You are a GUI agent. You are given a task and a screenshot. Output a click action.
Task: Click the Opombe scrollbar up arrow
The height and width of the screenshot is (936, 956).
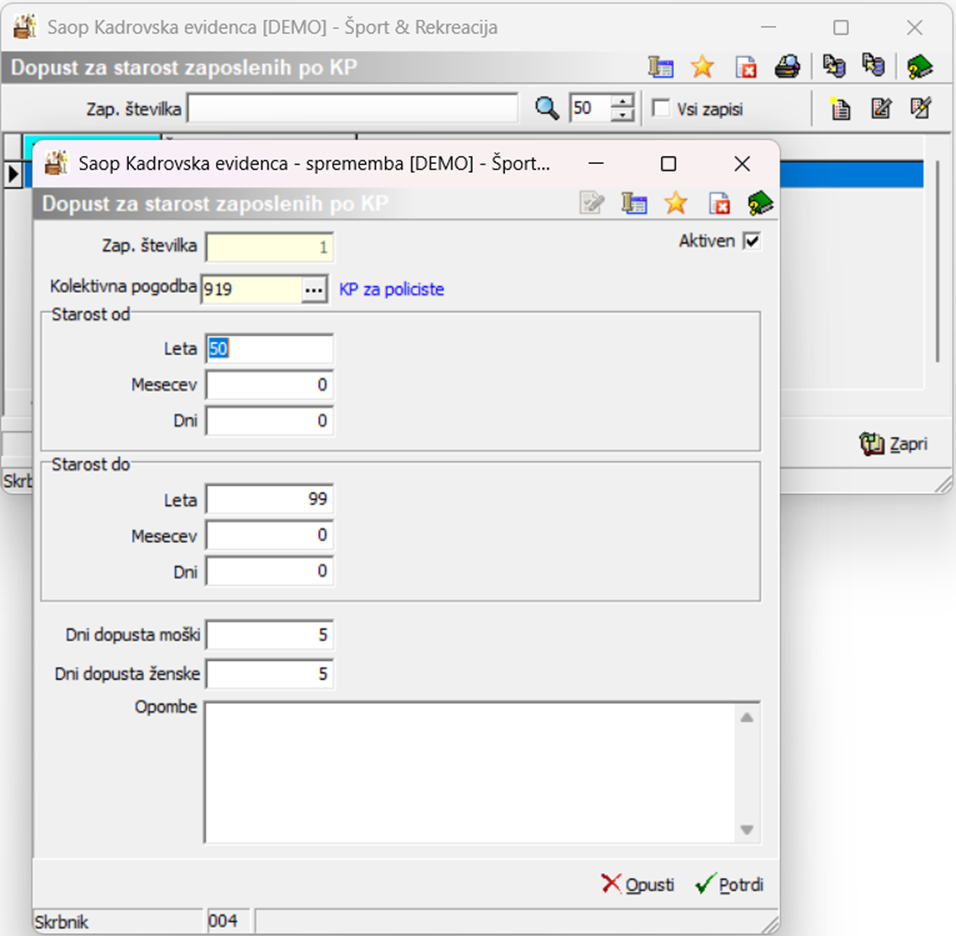point(747,718)
